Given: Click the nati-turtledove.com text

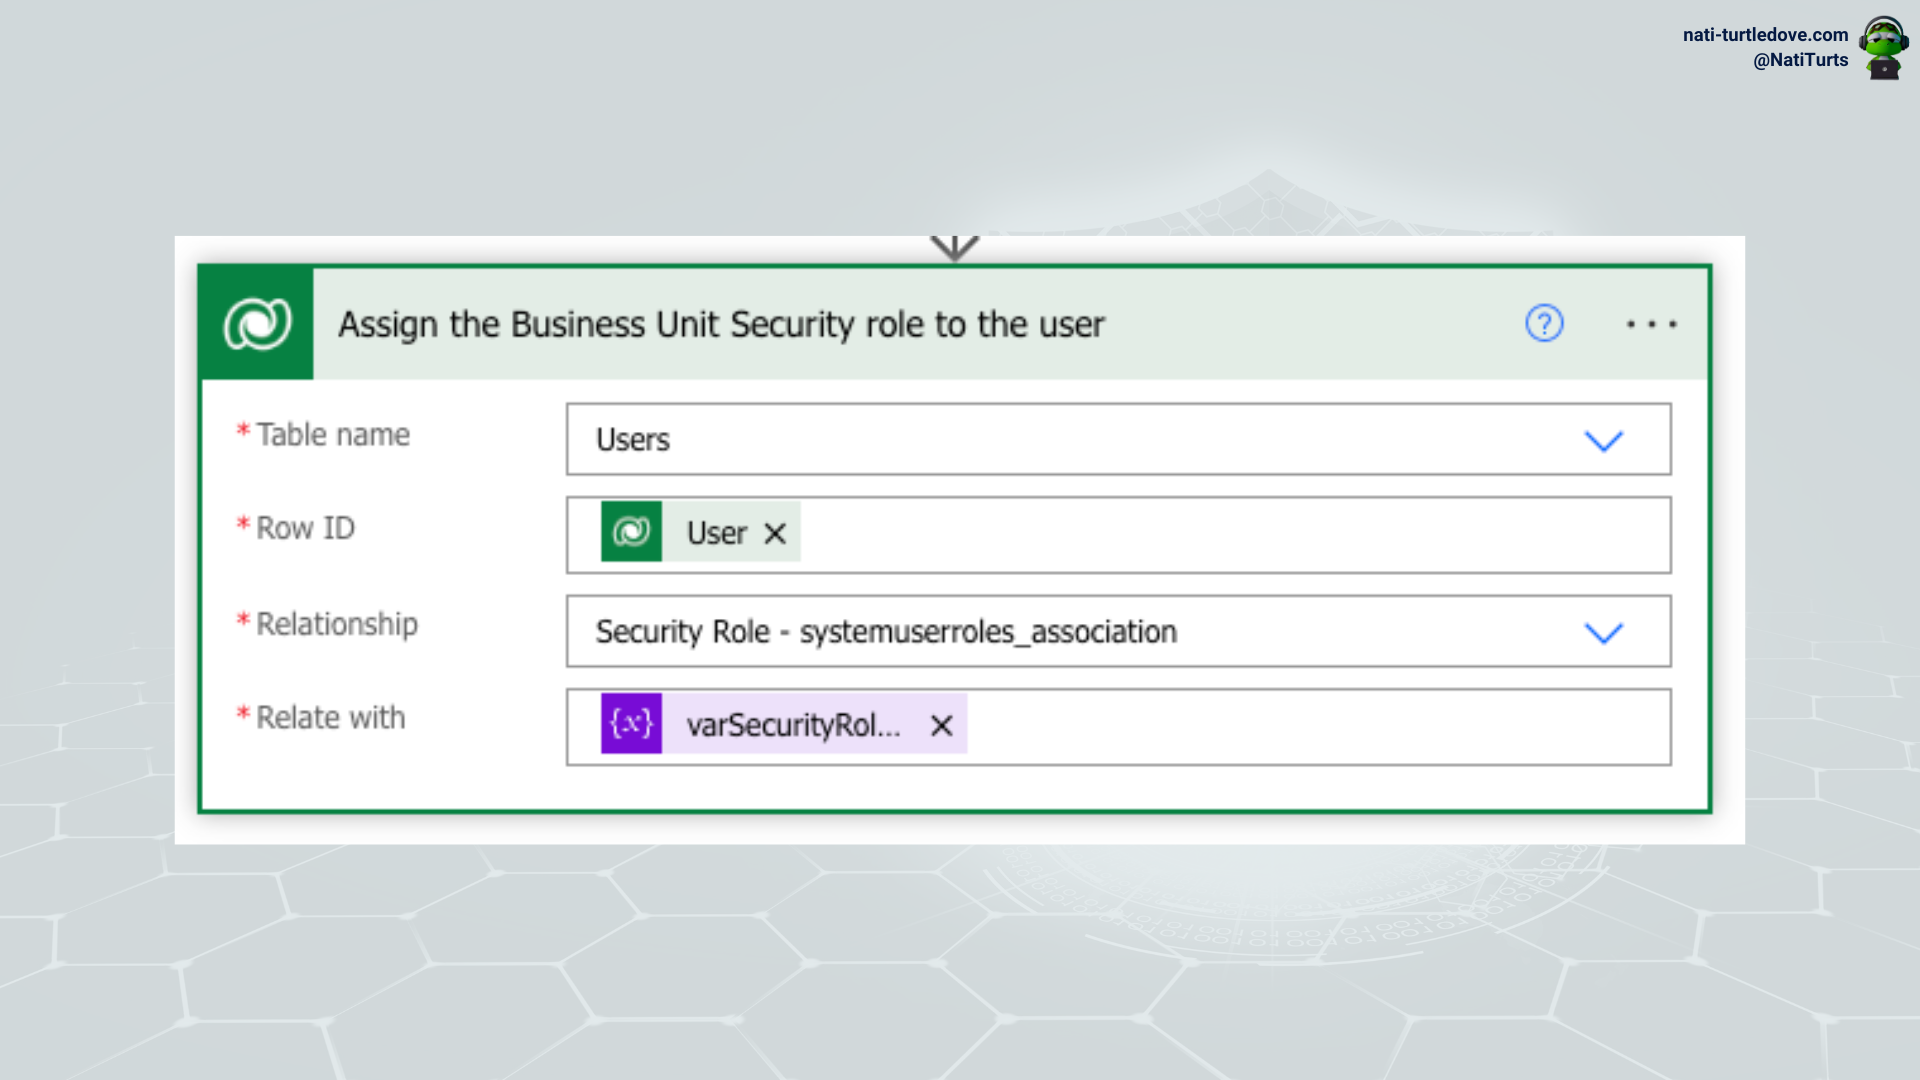Looking at the screenshot, I should 1765,35.
